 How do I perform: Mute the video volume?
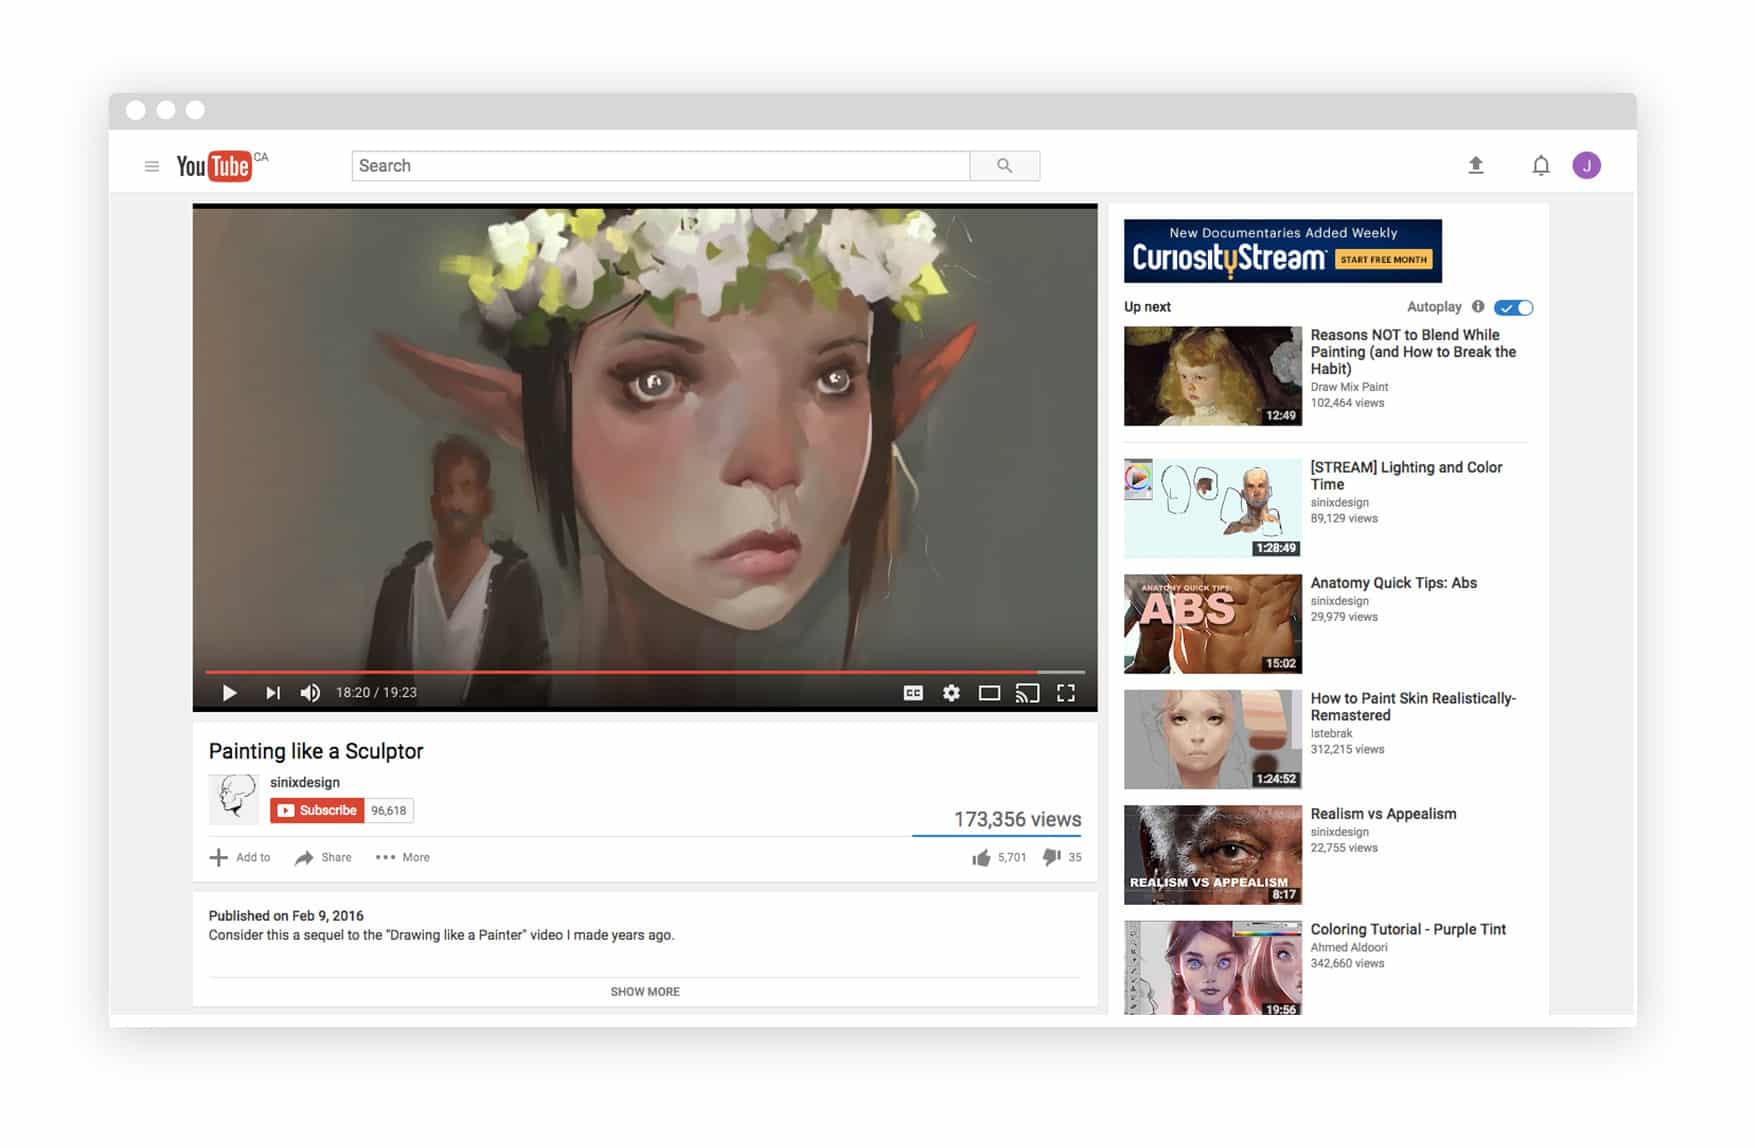tap(310, 692)
